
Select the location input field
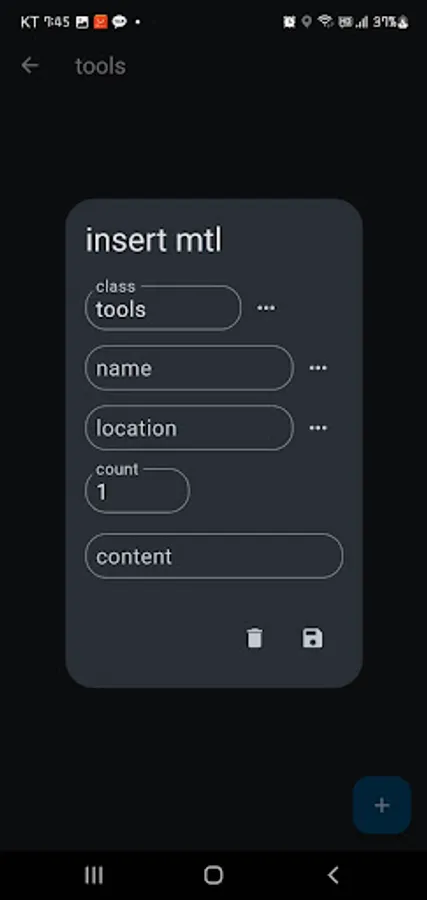189,428
